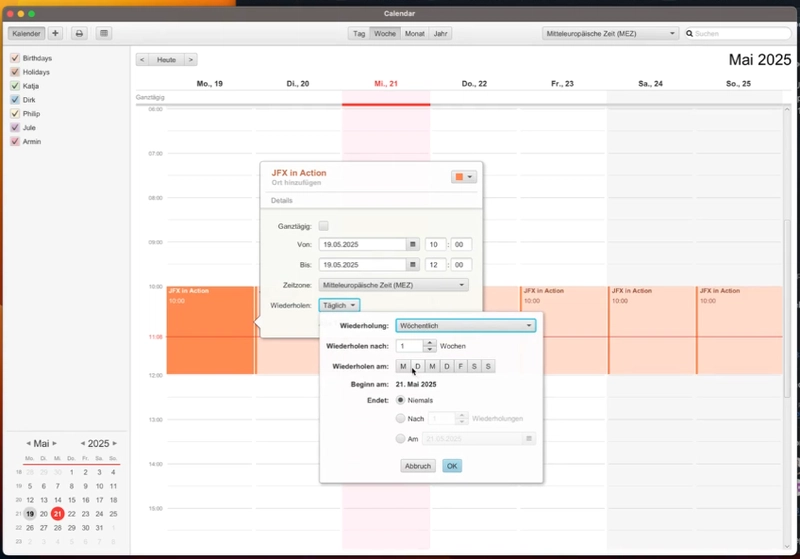Click the Heute button
The image size is (800, 559).
(x=166, y=60)
